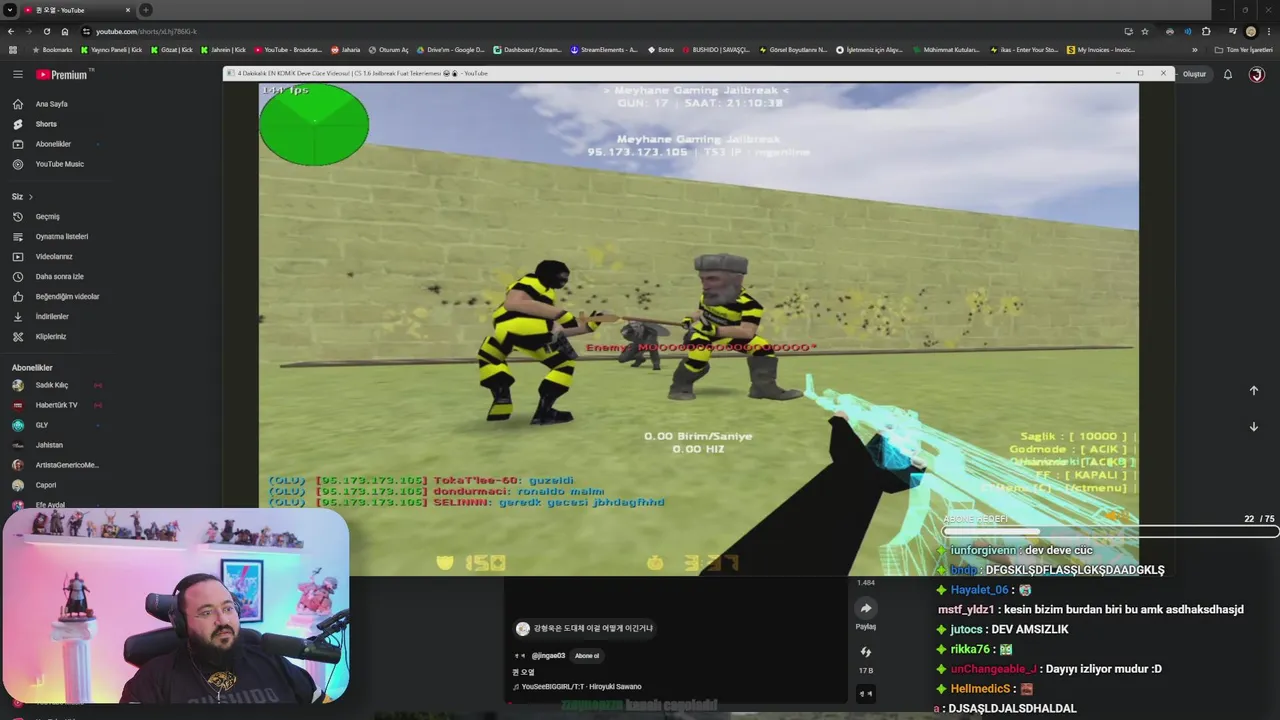Open the @jingae03 channel link
1280x720 pixels.
pos(548,656)
